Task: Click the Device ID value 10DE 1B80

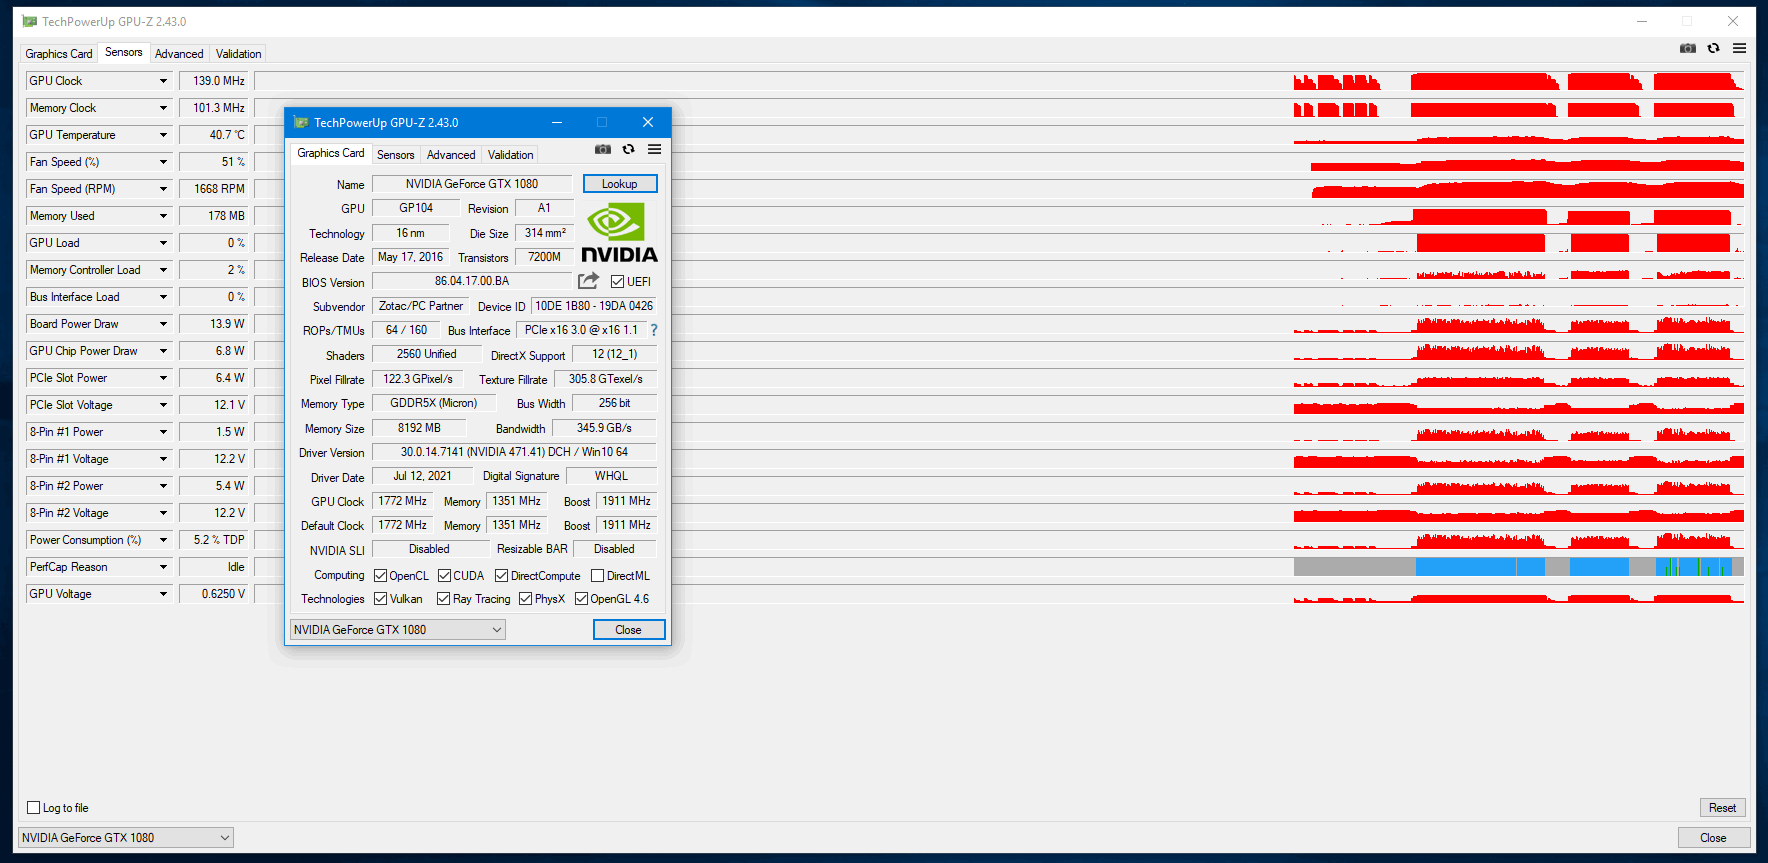Action: point(594,306)
